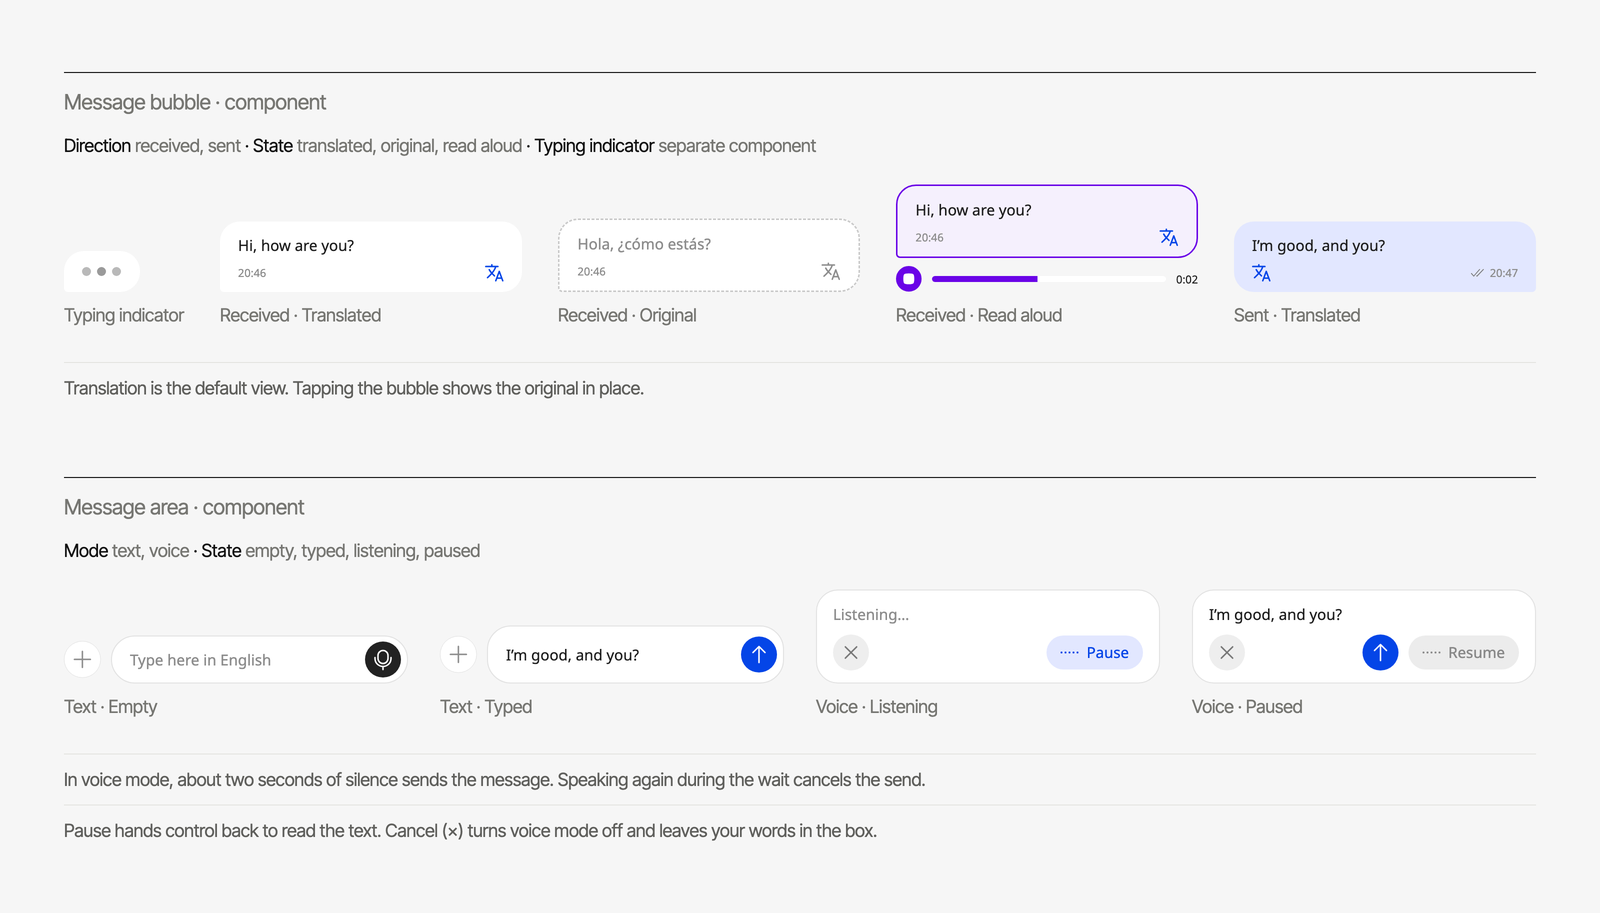Click the 'Received · Translated' label
The image size is (1600, 913).
pos(300,316)
